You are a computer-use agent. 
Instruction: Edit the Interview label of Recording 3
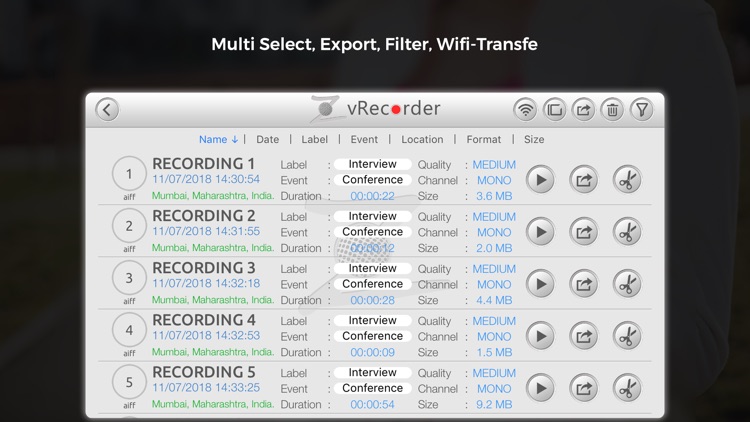(373, 268)
